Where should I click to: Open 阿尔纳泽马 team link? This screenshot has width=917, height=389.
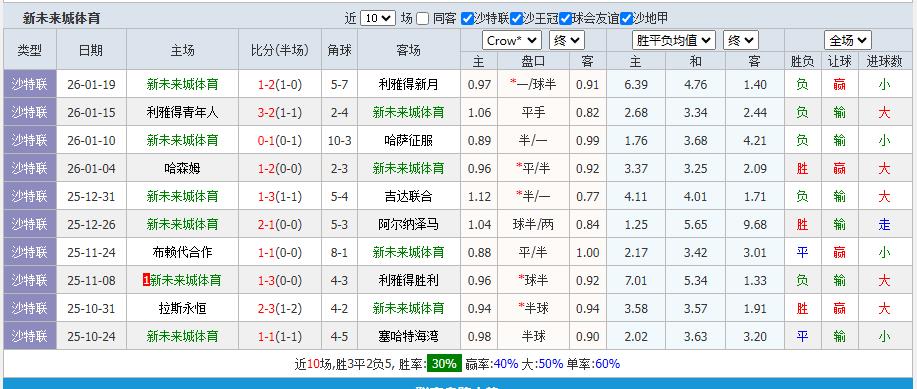click(x=408, y=225)
